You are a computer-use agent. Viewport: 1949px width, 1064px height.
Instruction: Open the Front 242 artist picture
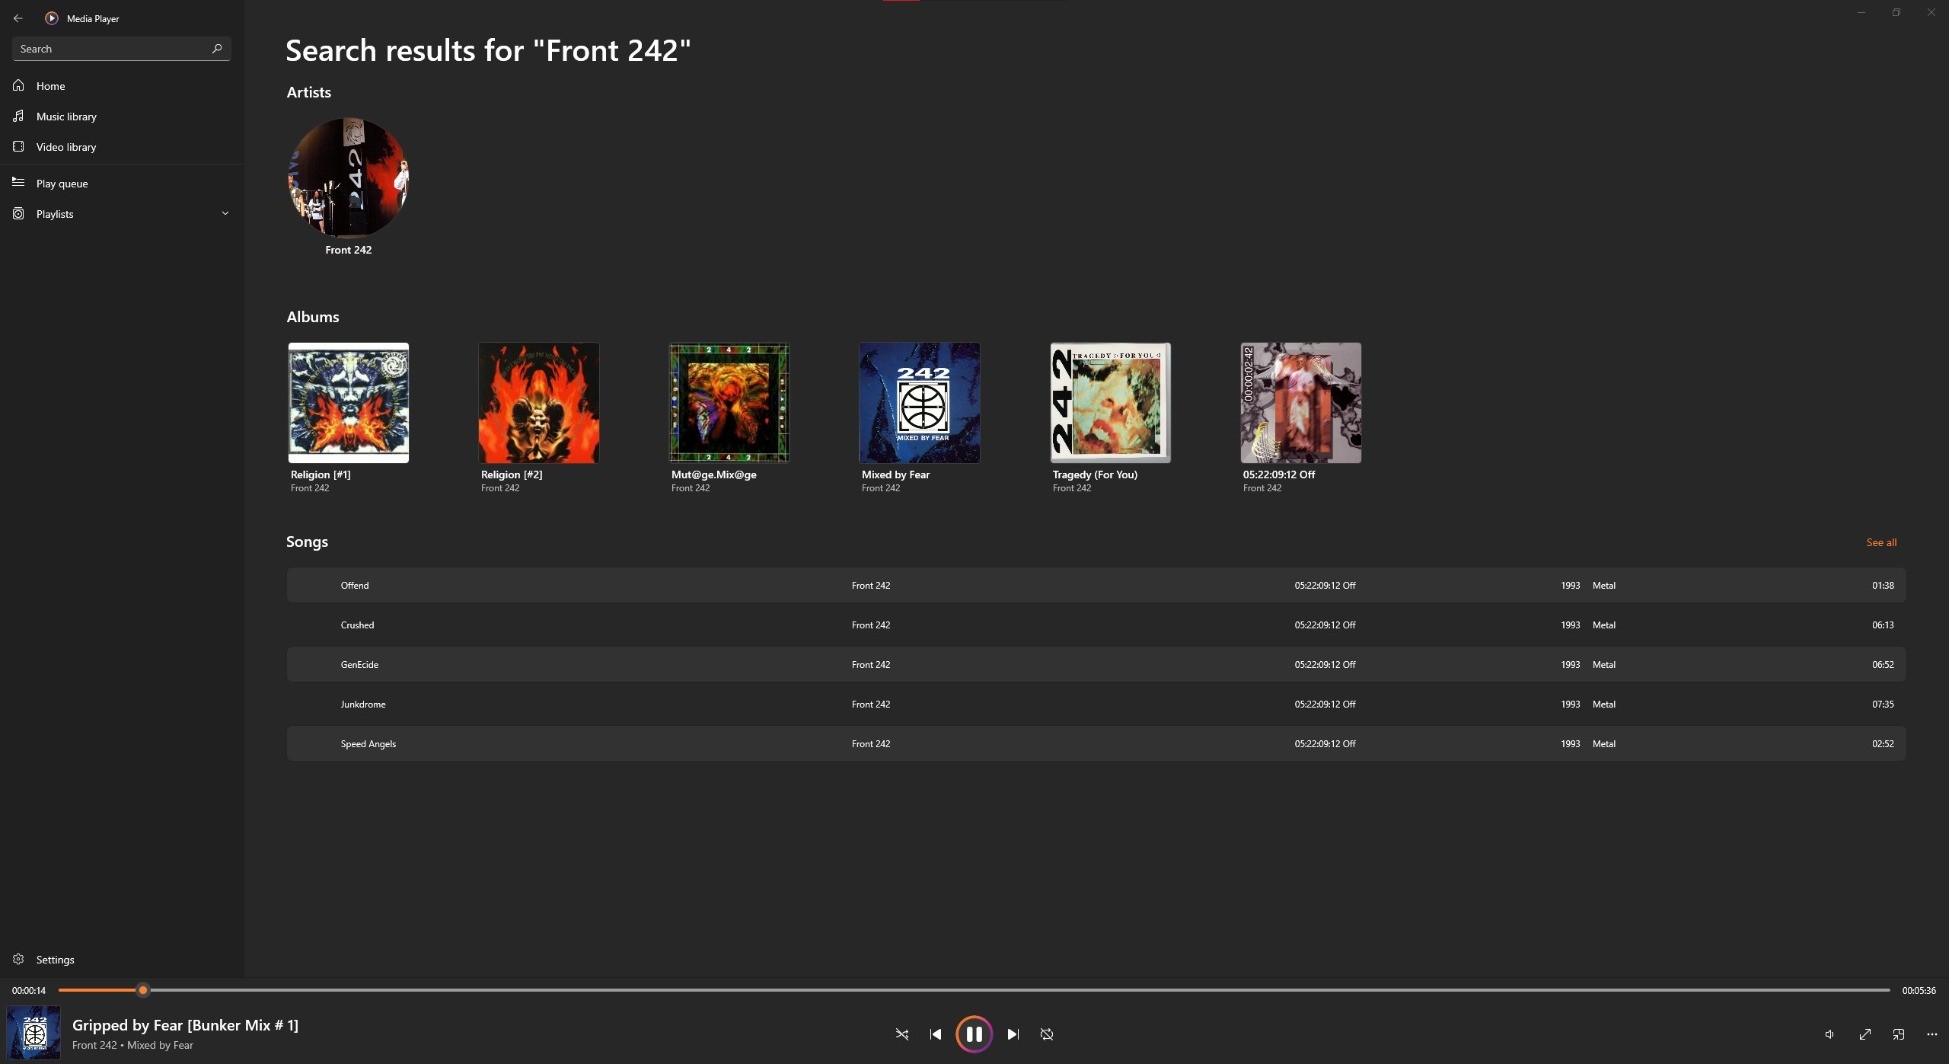pos(348,178)
